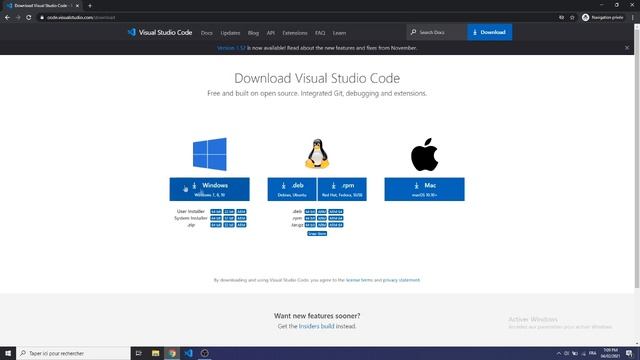Open File Explorer from the taskbar
The image size is (640, 360).
coord(156,353)
